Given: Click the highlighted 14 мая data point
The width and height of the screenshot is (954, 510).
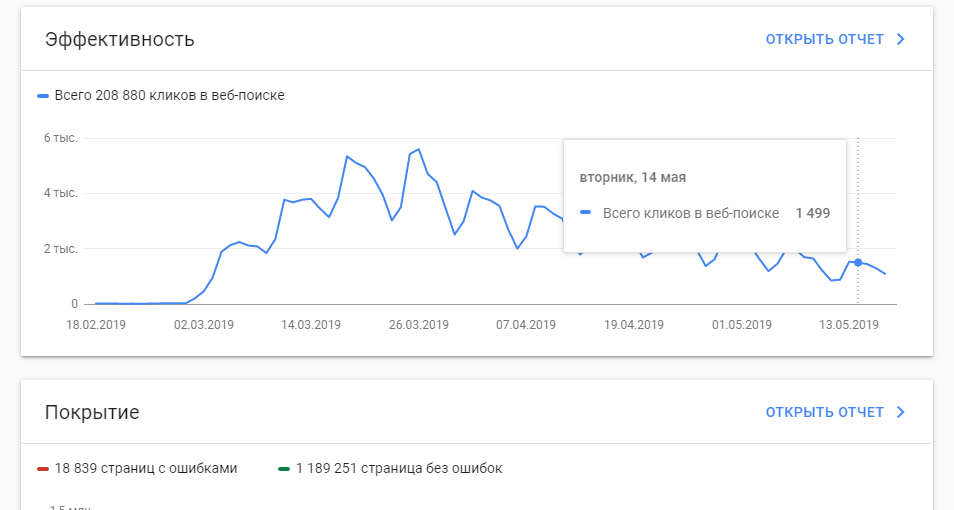Looking at the screenshot, I should point(858,262).
